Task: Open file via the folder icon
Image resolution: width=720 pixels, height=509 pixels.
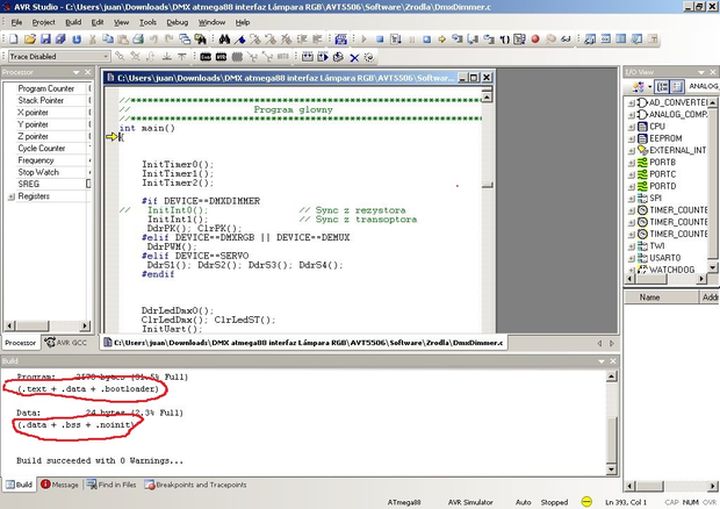Action: (30, 40)
